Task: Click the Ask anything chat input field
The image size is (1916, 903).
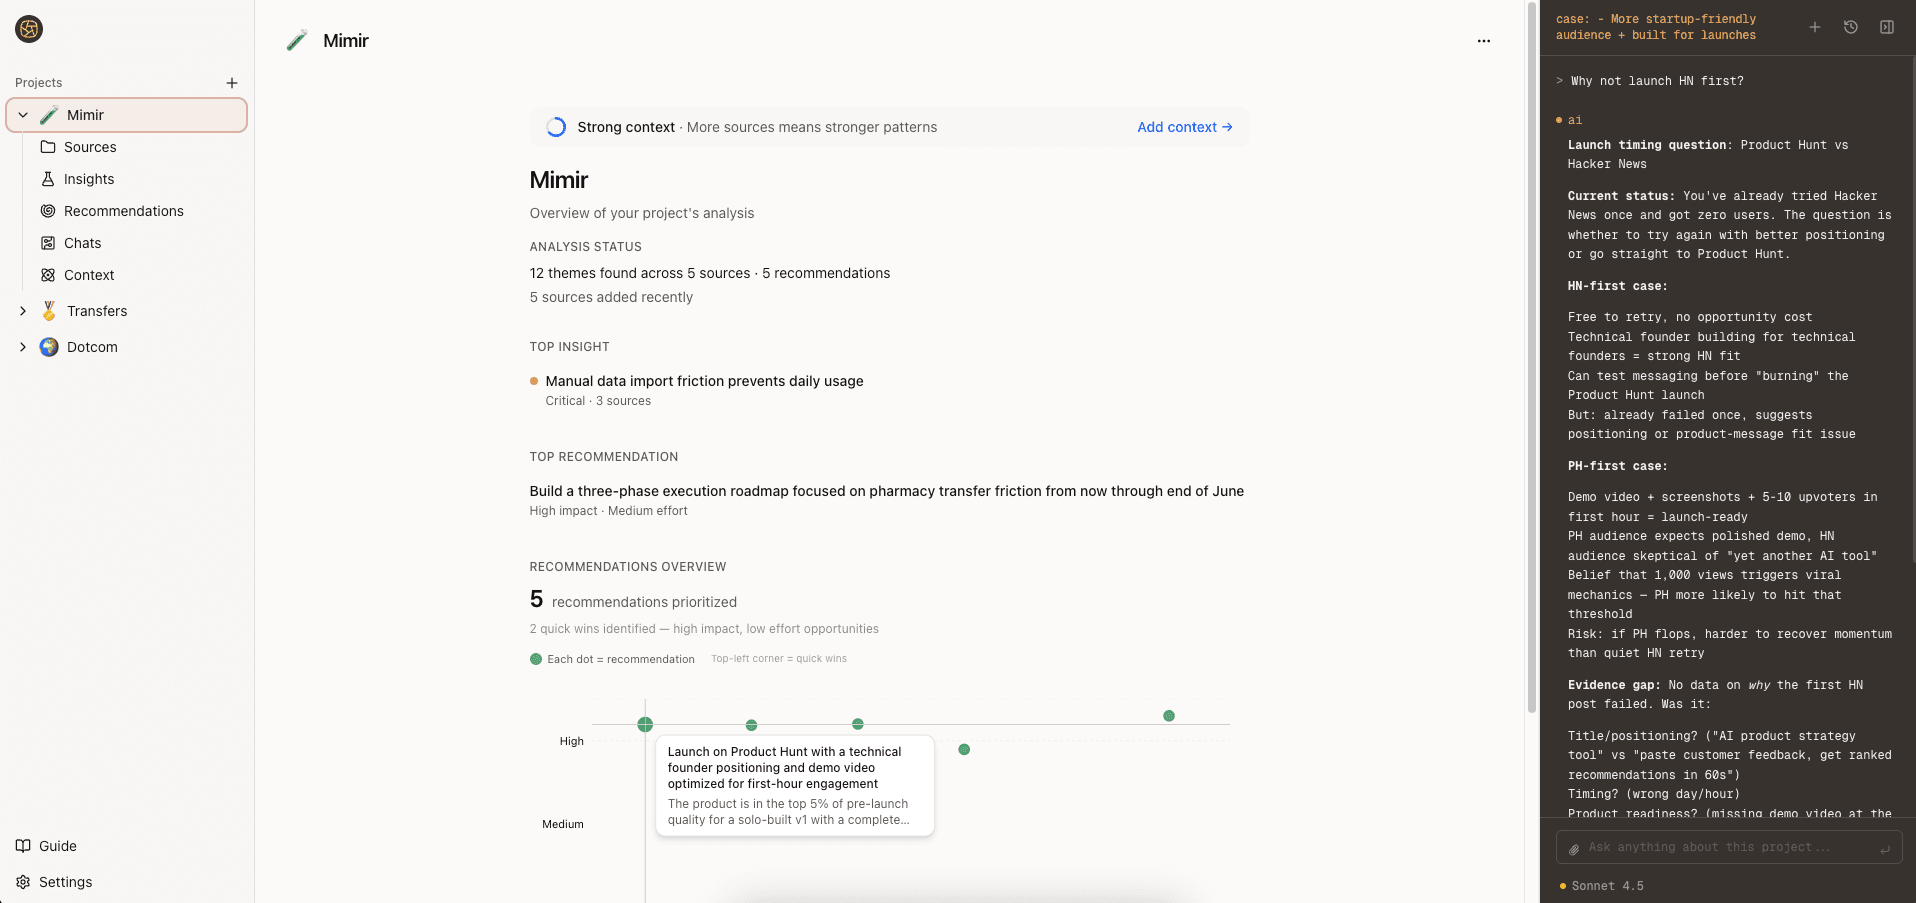Action: coord(1730,847)
